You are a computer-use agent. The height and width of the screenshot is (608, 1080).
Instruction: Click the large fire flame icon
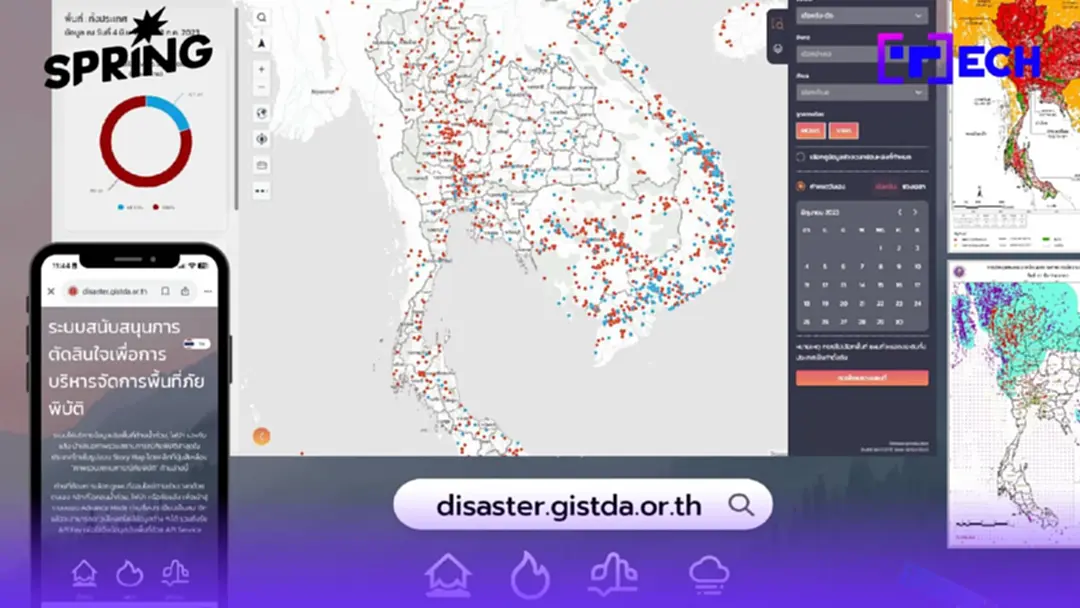pos(530,574)
